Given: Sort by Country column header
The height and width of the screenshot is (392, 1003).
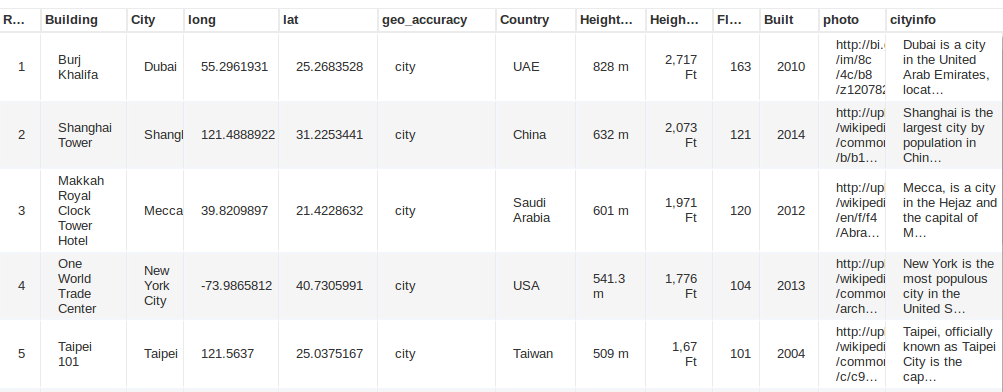Looking at the screenshot, I should point(536,20).
